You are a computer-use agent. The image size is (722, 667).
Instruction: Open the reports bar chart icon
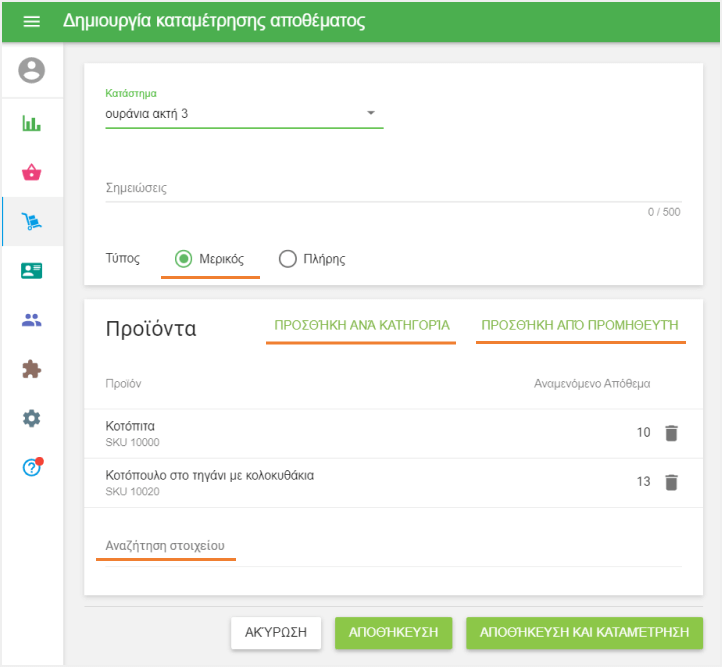pyautogui.click(x=32, y=123)
